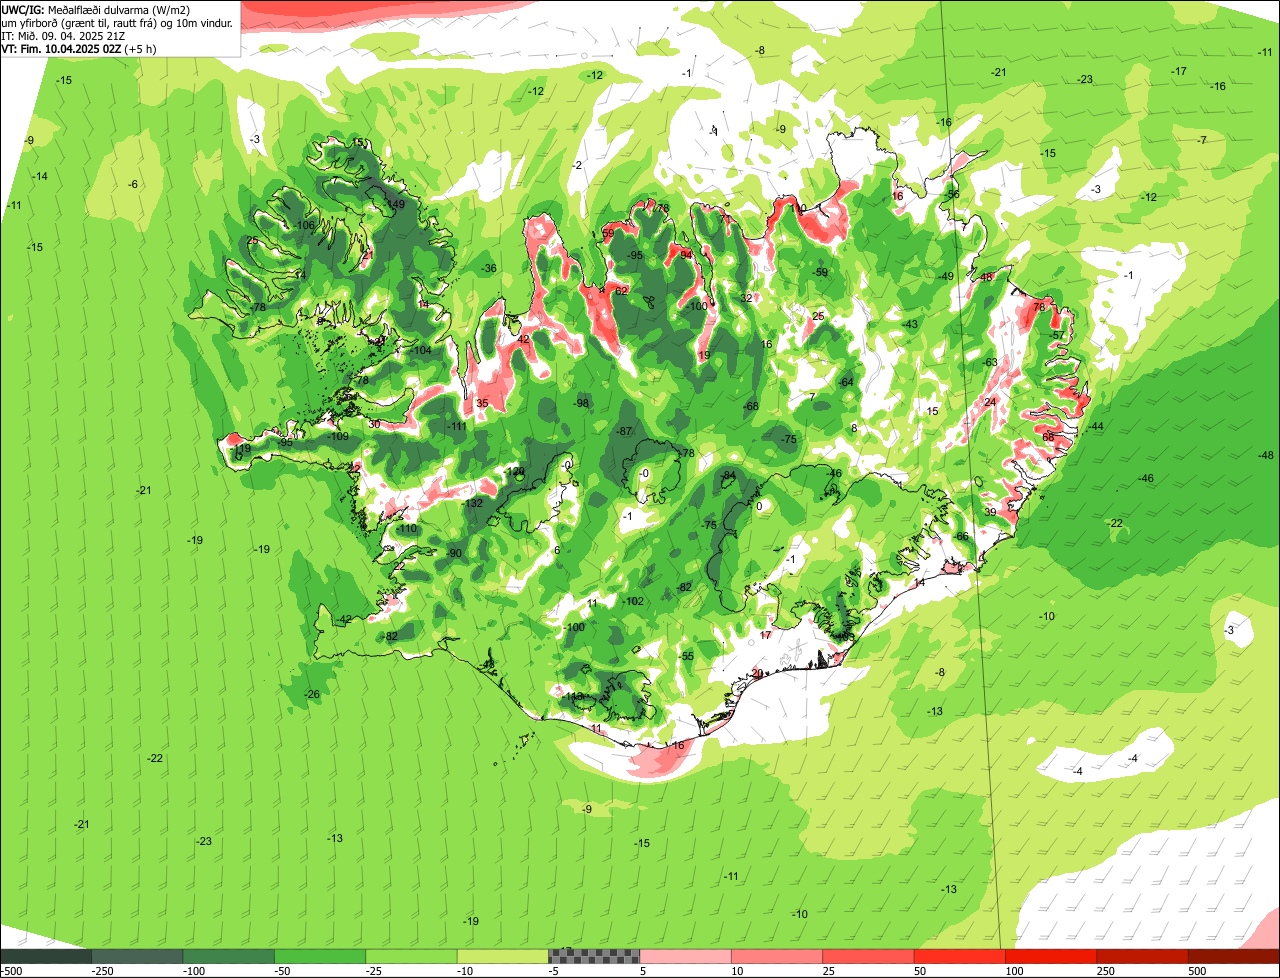This screenshot has height=978, width=1280.
Task: Click the positive value '17' near the south coast
Action: pos(766,636)
